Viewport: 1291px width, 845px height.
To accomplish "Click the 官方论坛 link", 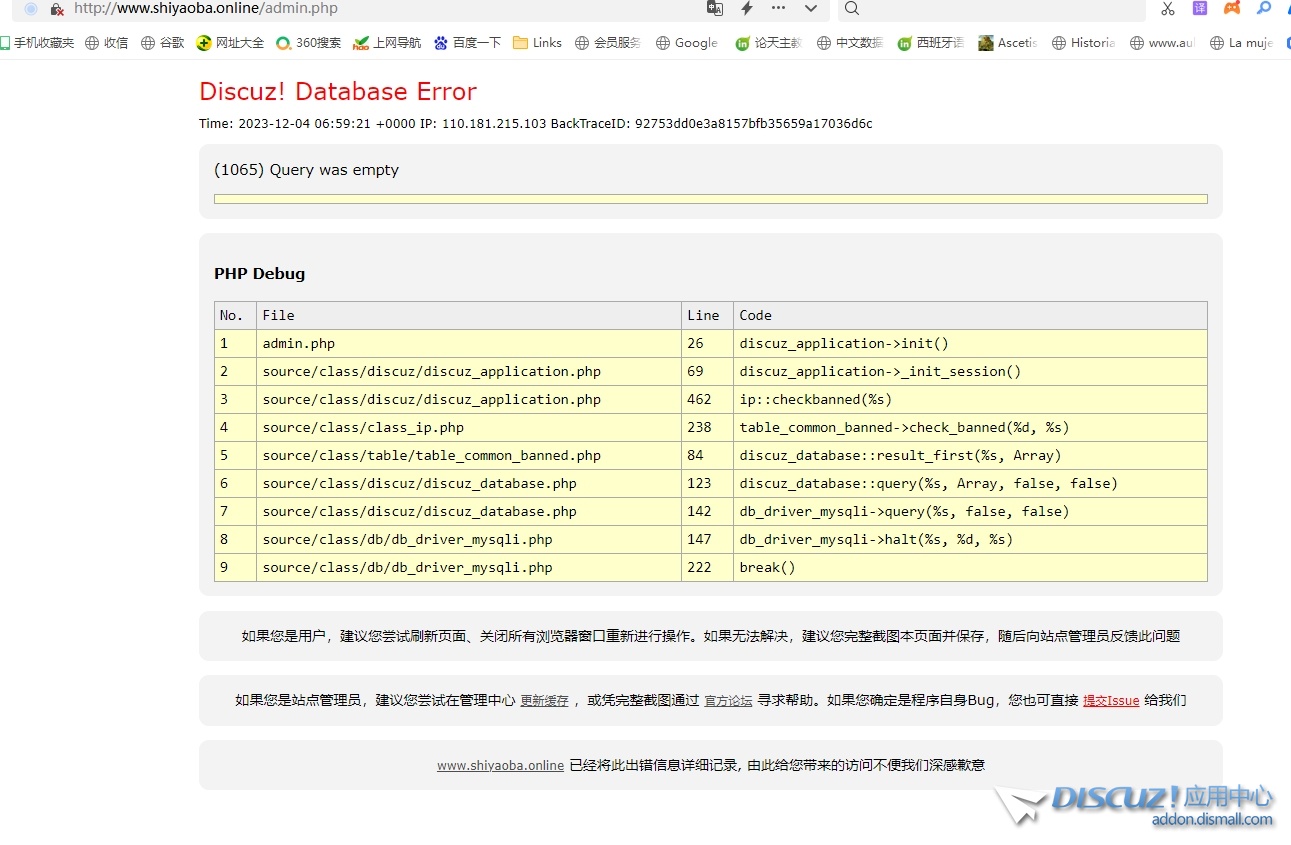I will click(728, 701).
